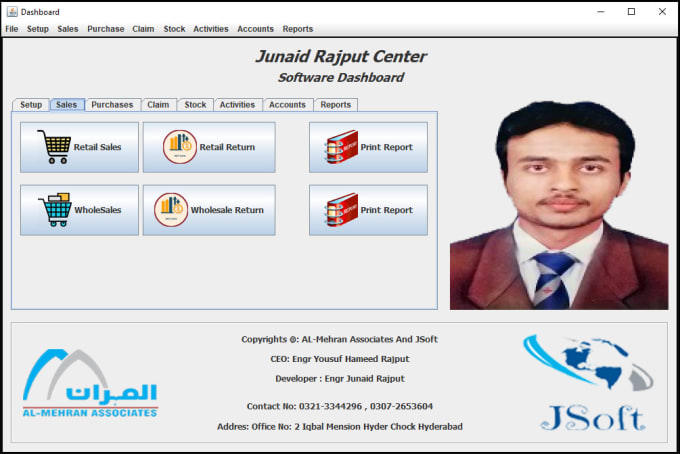The width and height of the screenshot is (680, 454).
Task: Open the File menu
Action: pyautogui.click(x=12, y=29)
